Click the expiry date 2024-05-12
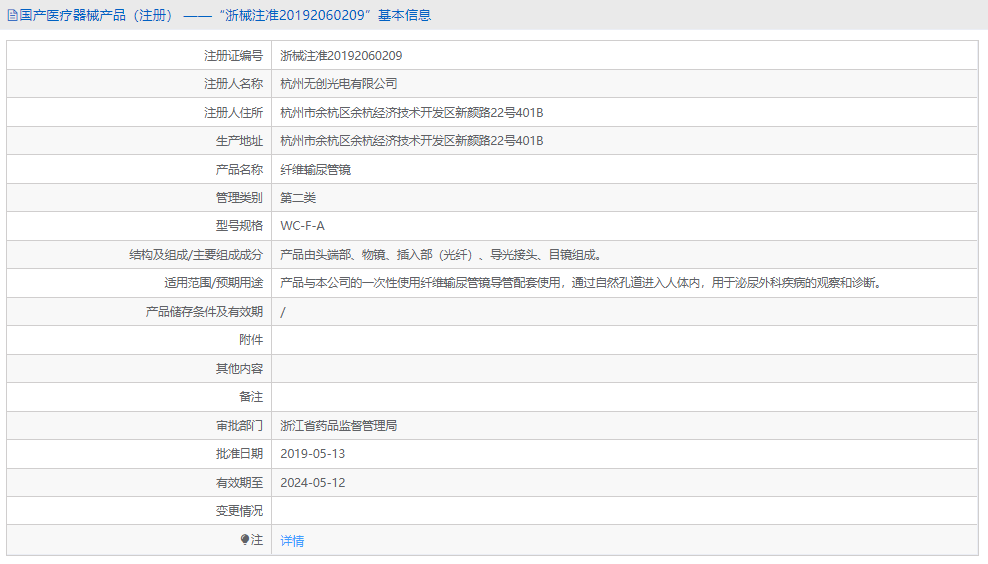 313,483
